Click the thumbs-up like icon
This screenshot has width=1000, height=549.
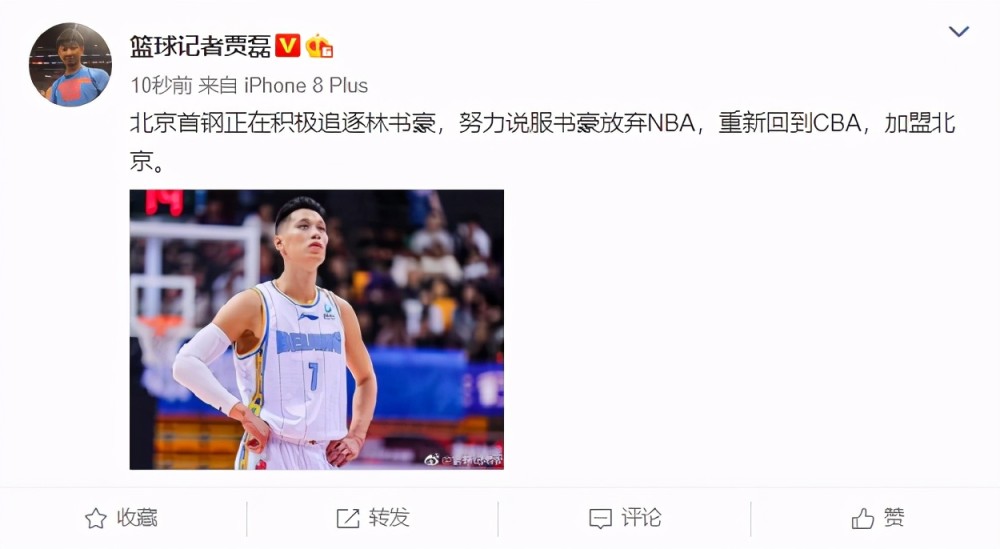pos(863,518)
